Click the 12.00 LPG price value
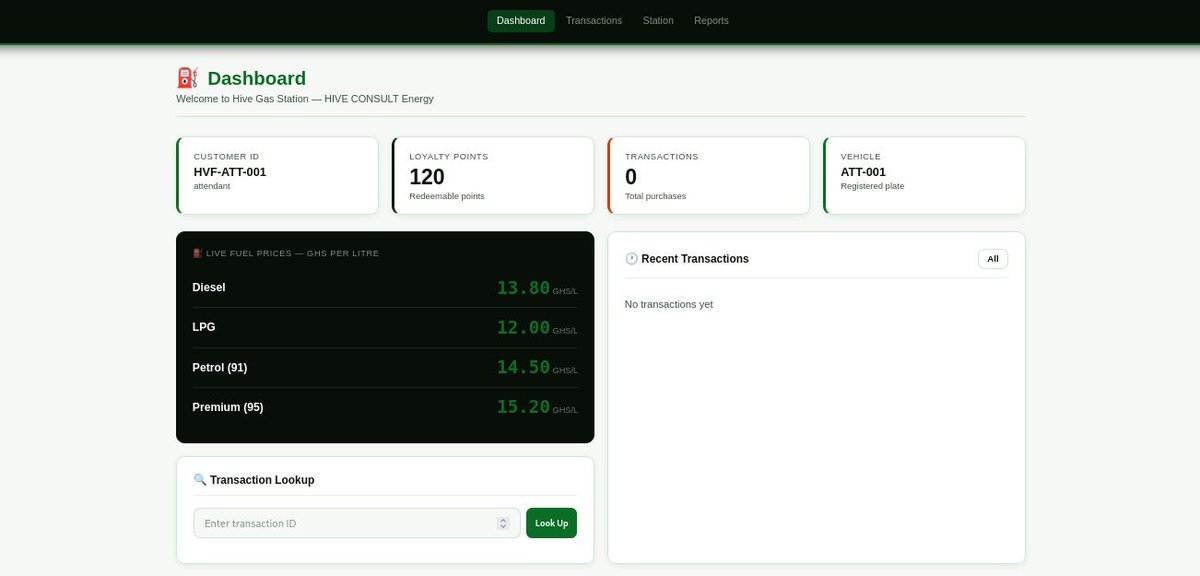 point(523,327)
